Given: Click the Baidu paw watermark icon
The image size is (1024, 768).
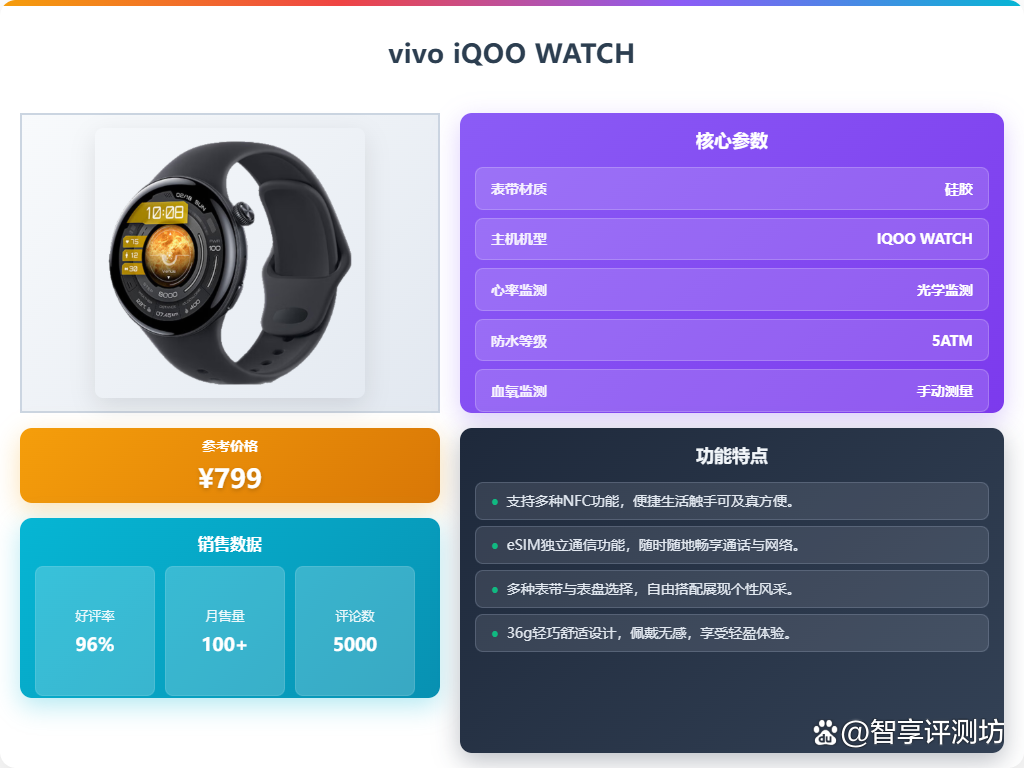Looking at the screenshot, I should point(825,733).
